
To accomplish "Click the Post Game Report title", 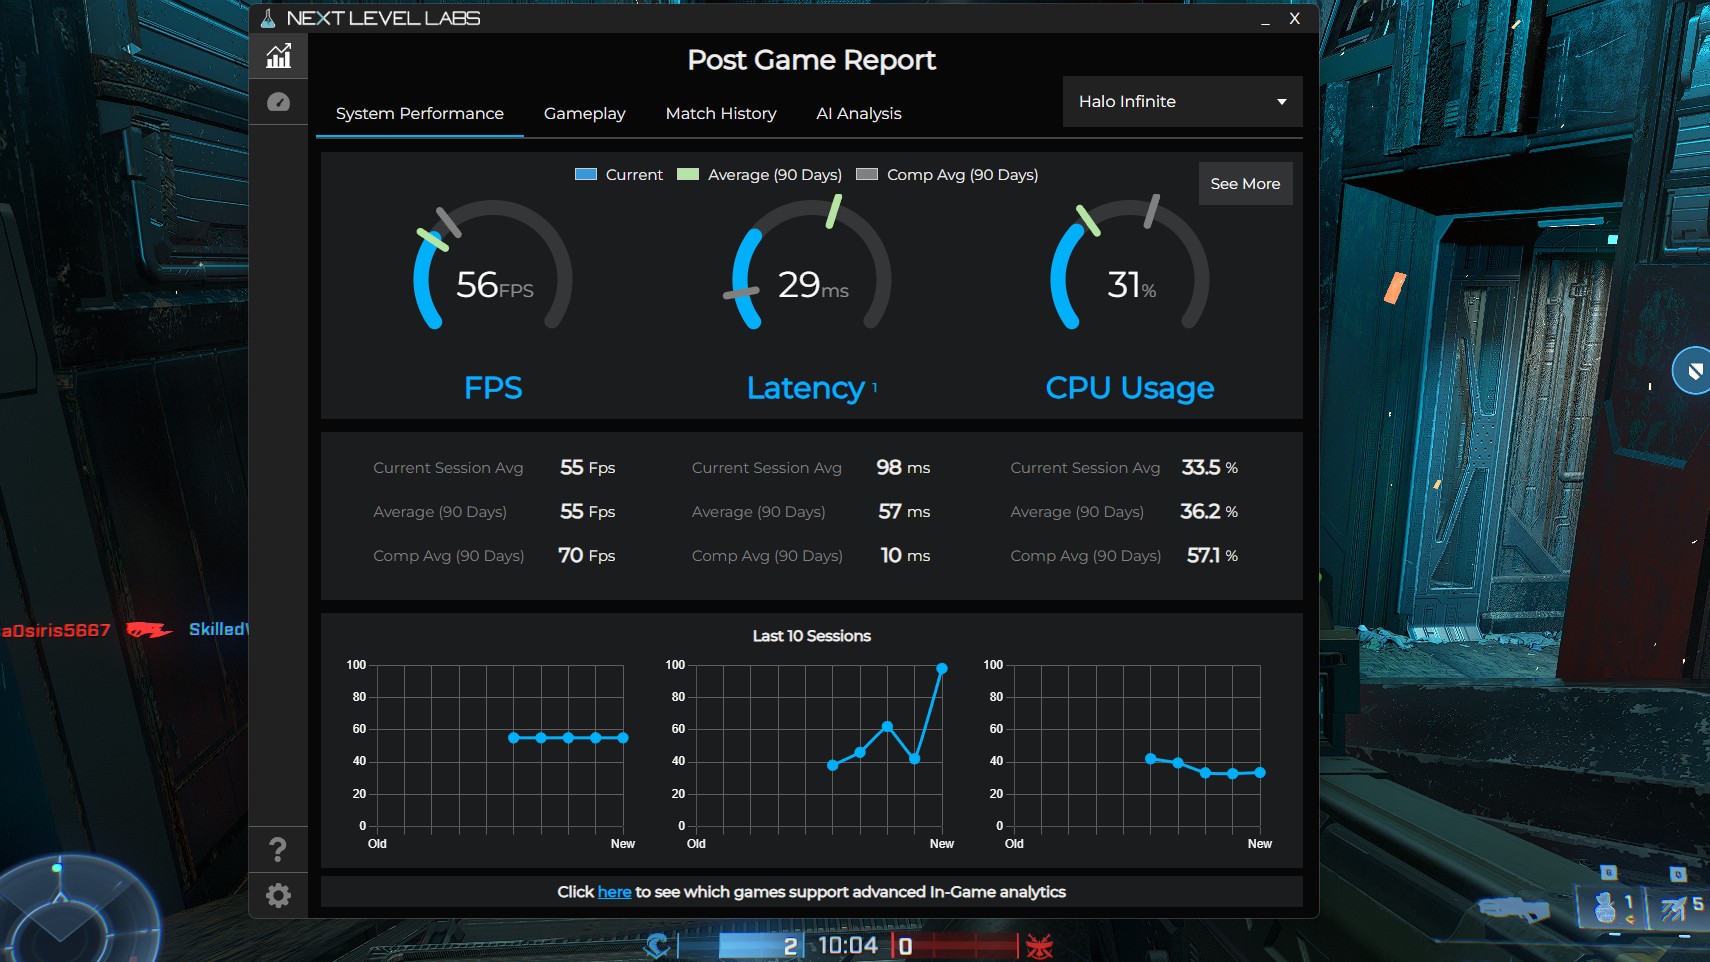I will point(811,60).
